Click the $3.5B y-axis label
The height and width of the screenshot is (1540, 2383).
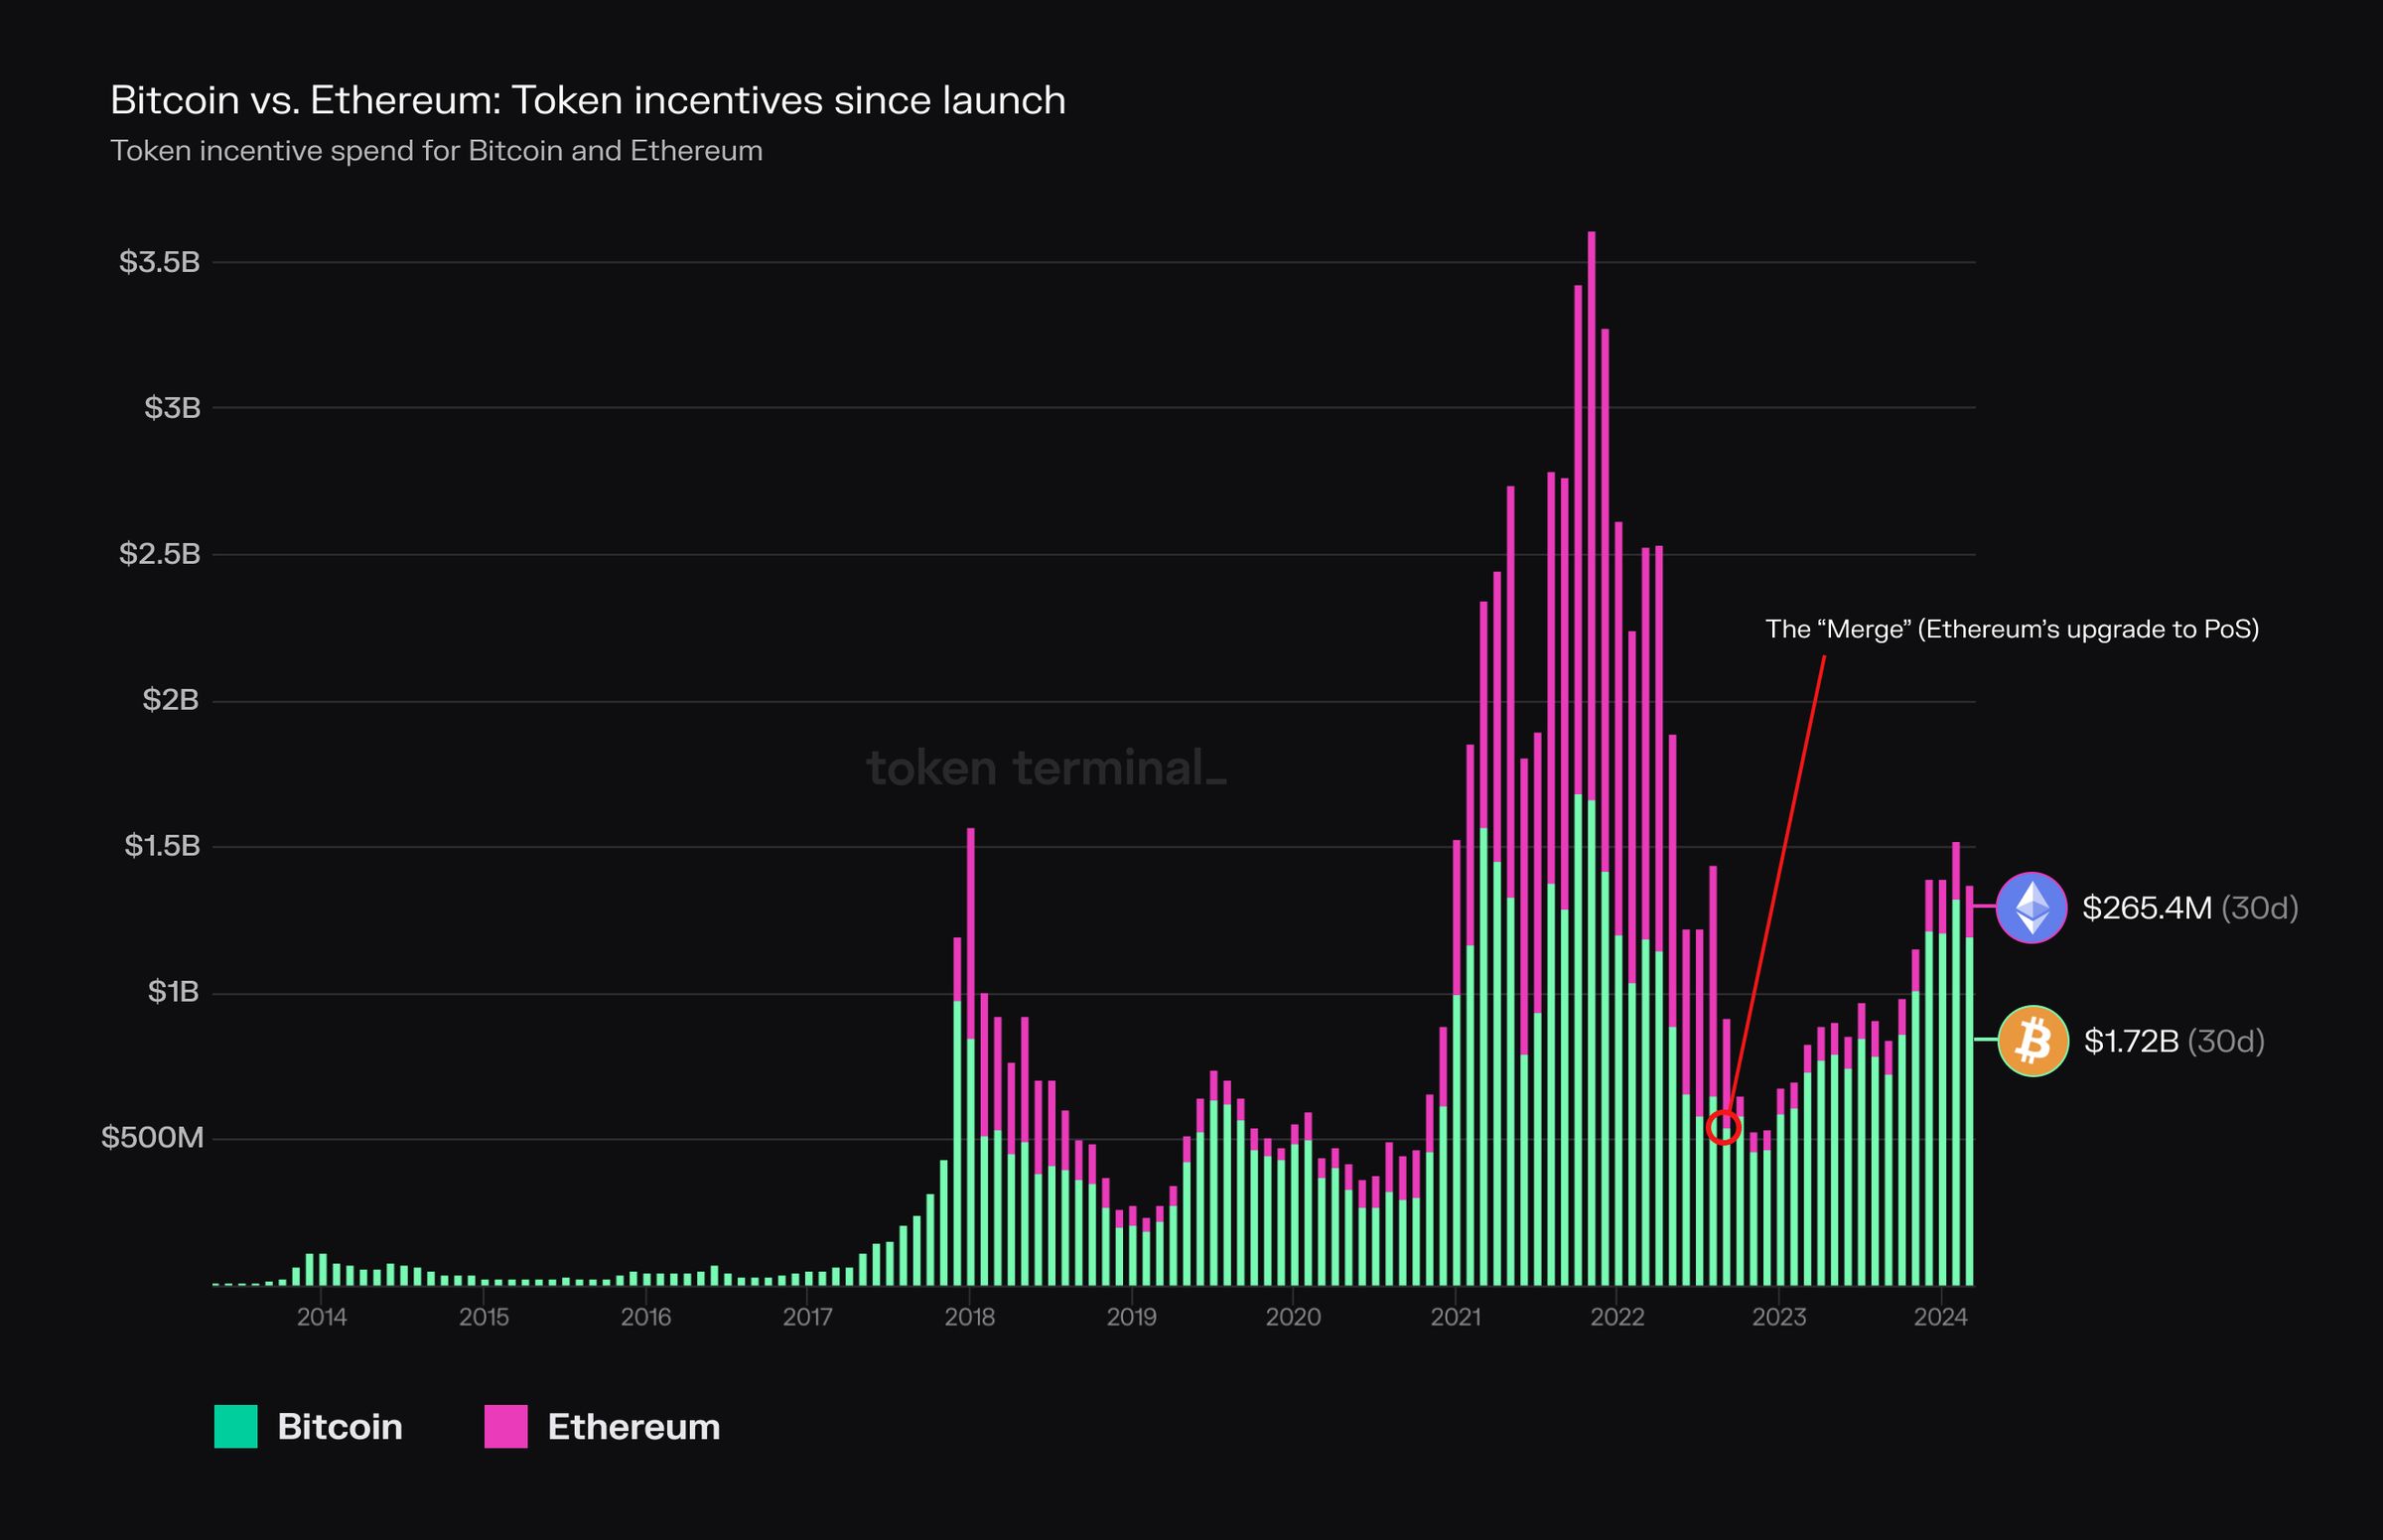tap(160, 262)
